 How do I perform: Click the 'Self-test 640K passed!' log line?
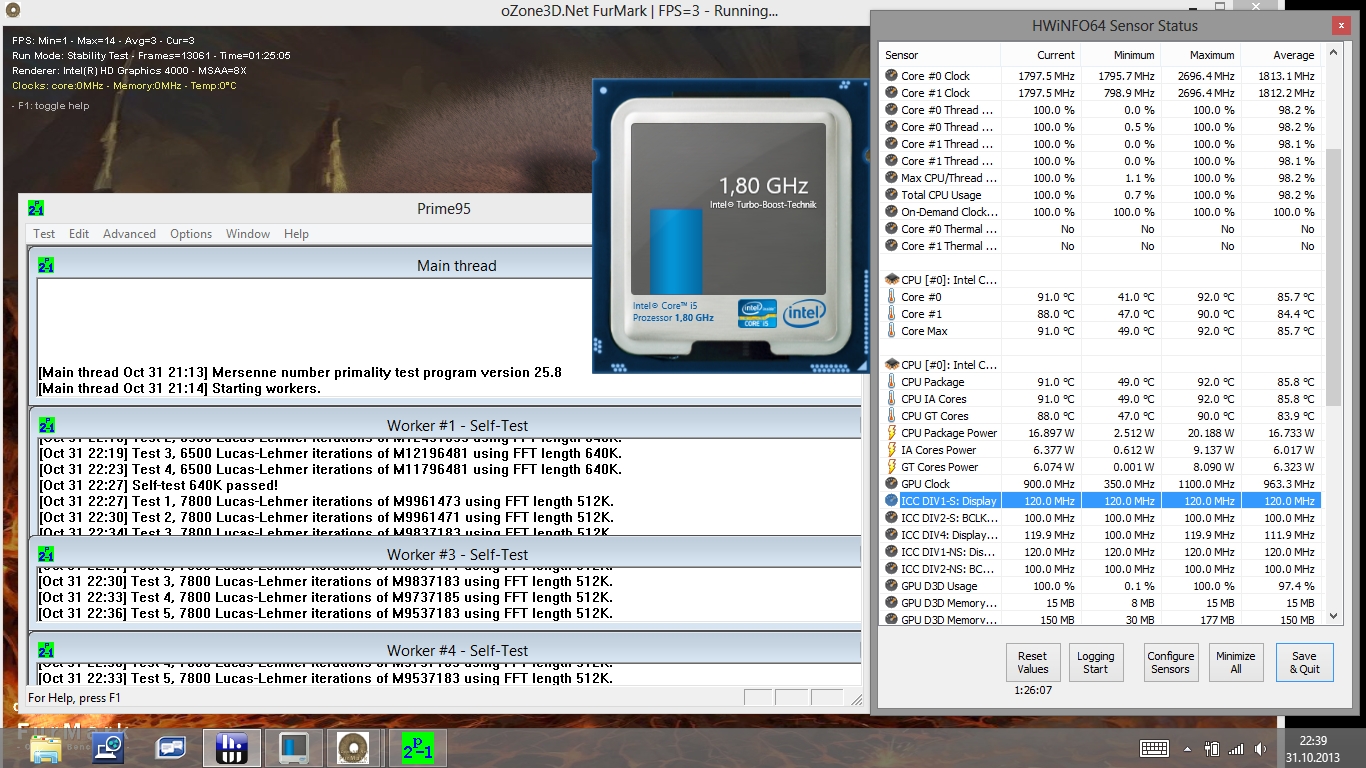[158, 485]
